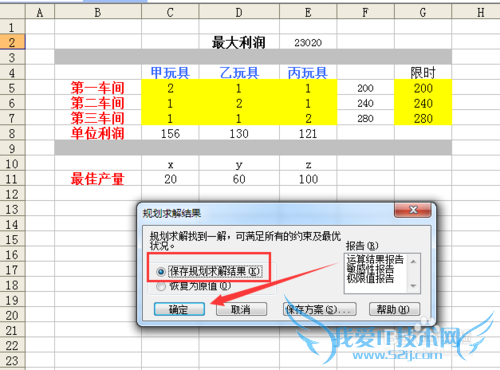Select row 23 header

pos(12,361)
